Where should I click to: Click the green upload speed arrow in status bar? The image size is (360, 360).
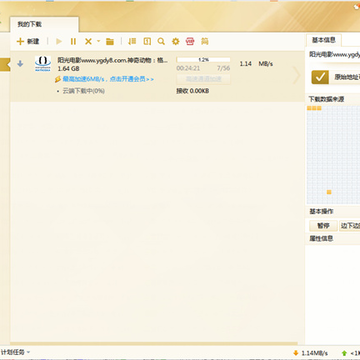344,353
